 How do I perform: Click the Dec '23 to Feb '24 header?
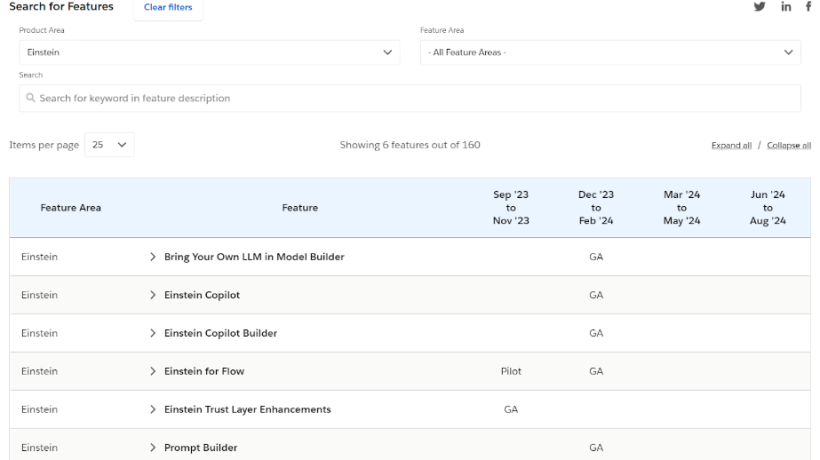click(x=596, y=208)
